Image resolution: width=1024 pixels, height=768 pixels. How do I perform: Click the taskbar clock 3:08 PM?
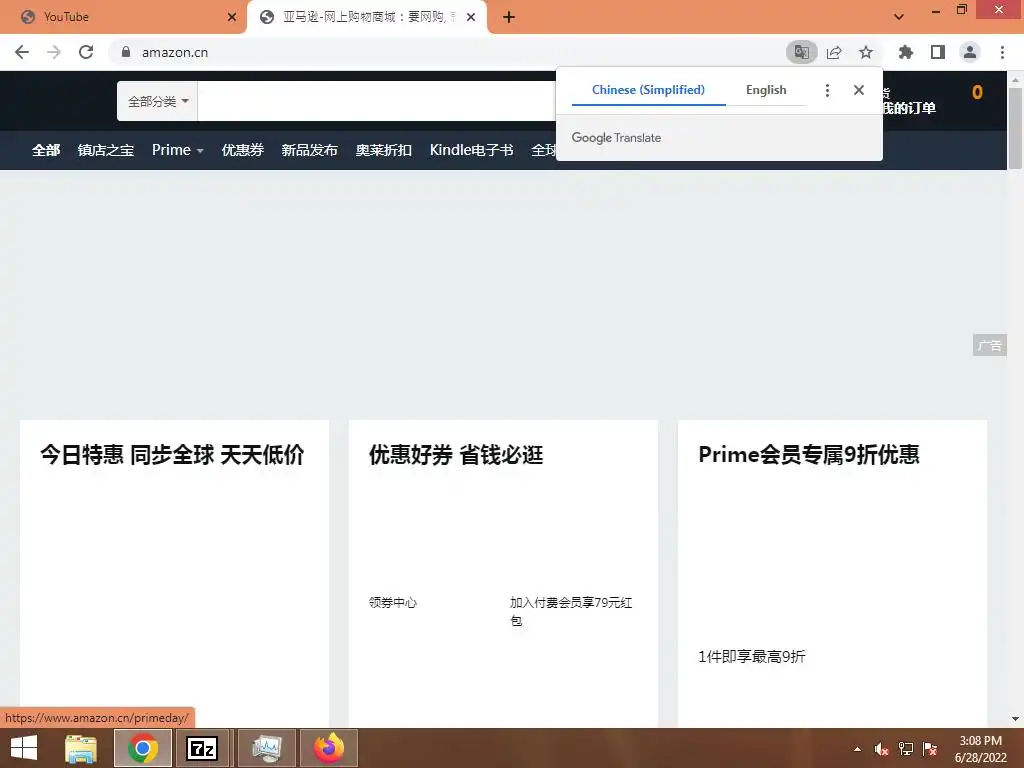[980, 749]
